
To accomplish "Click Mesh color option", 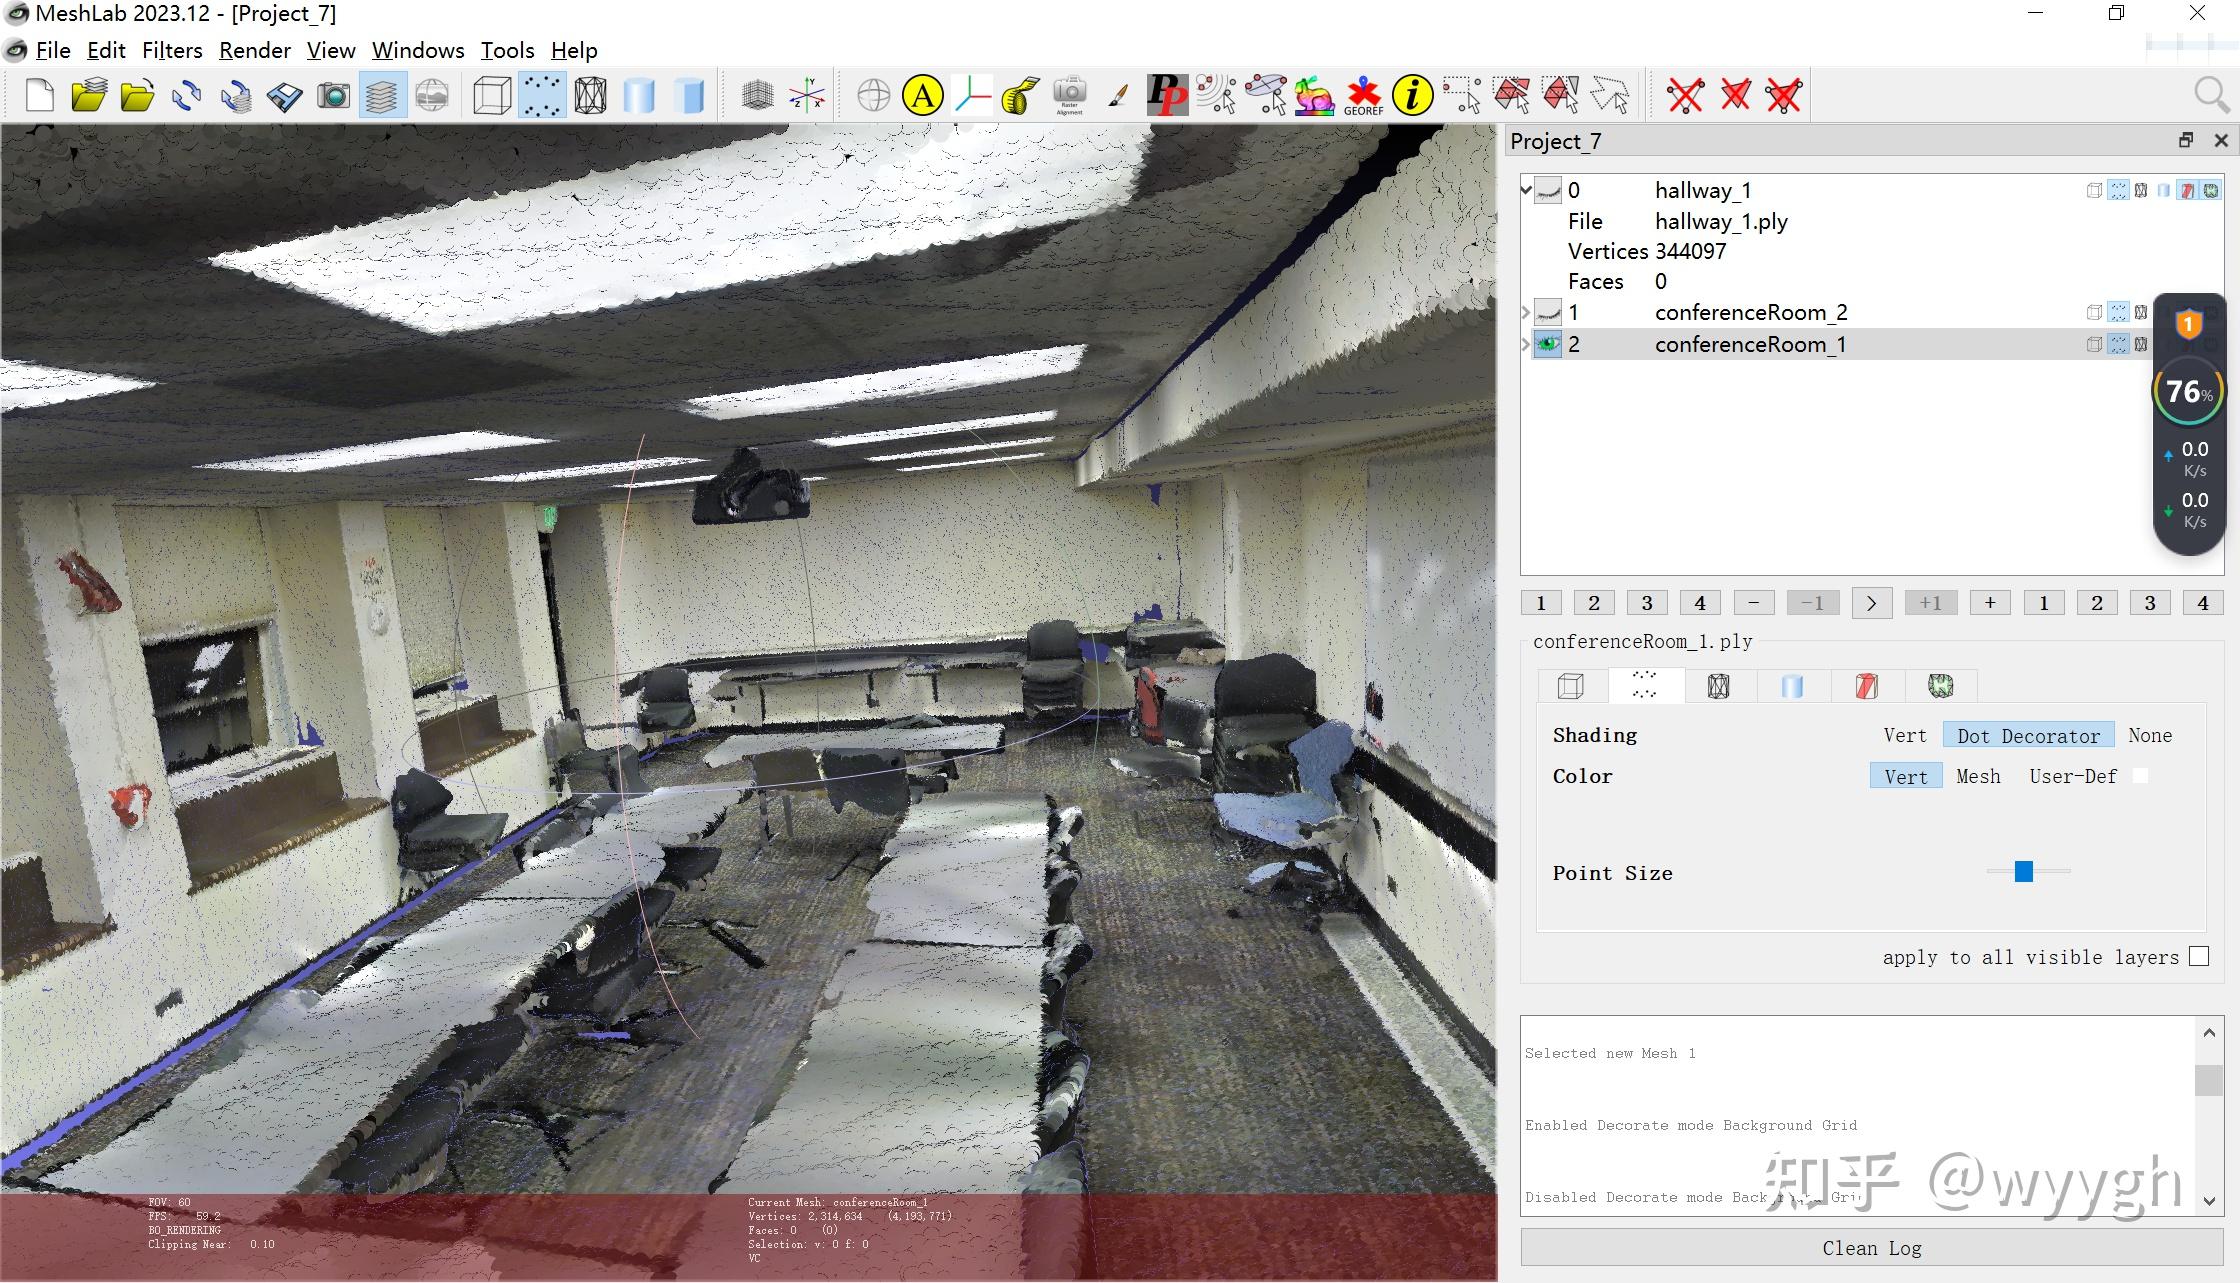I will coord(1977,776).
